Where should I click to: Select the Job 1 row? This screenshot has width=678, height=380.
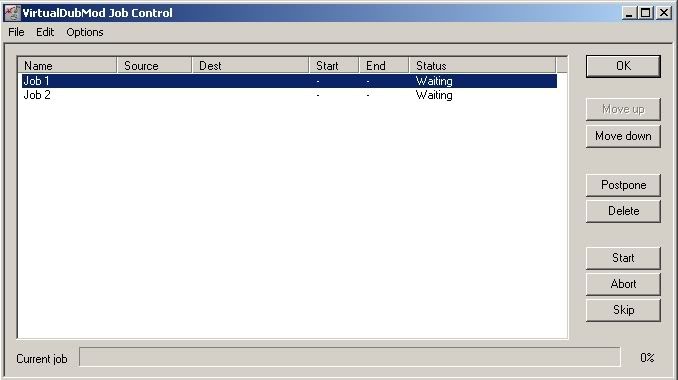click(x=289, y=81)
